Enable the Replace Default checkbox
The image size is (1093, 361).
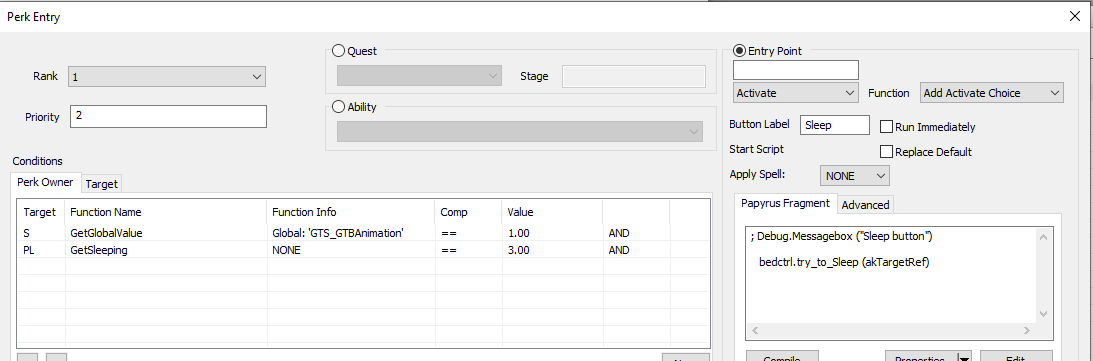coord(887,151)
